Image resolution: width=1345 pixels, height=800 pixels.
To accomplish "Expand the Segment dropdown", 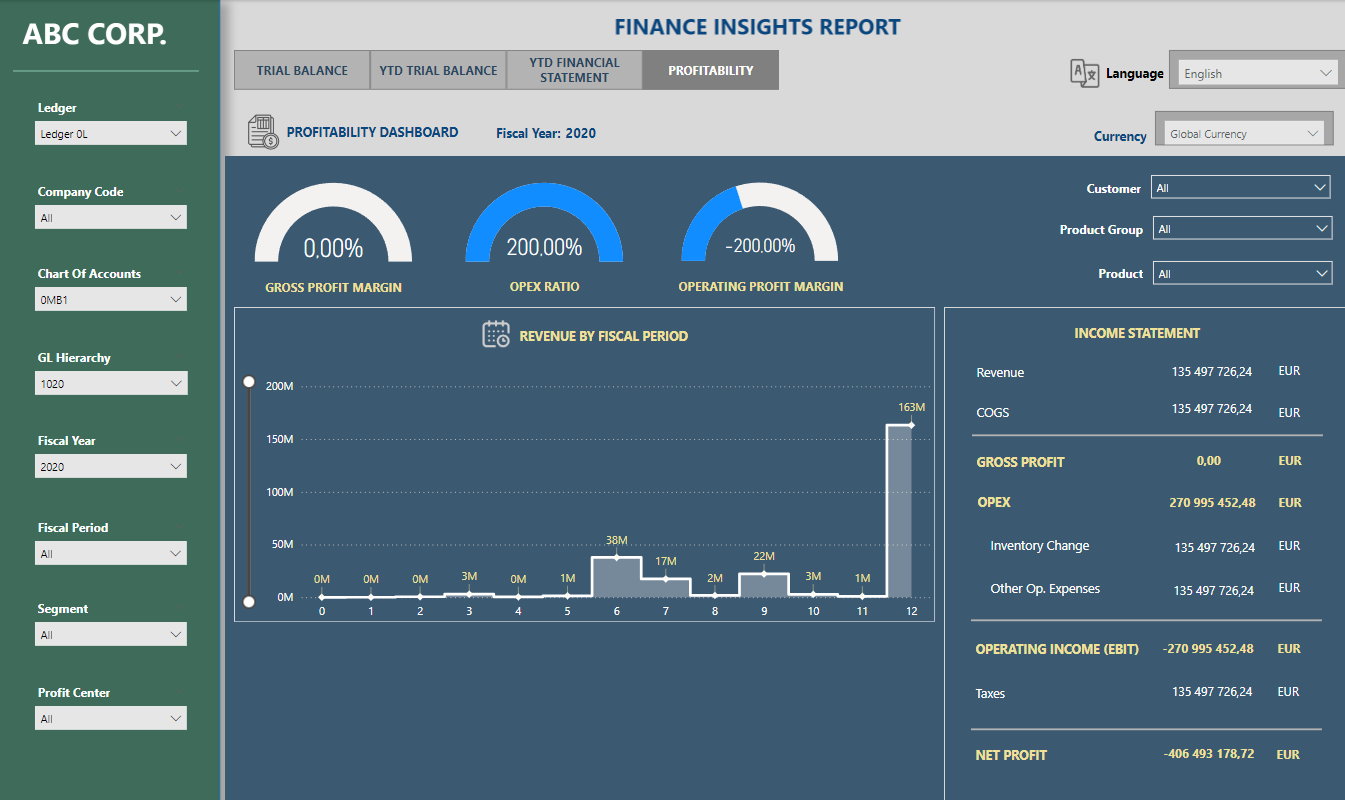I will [111, 634].
